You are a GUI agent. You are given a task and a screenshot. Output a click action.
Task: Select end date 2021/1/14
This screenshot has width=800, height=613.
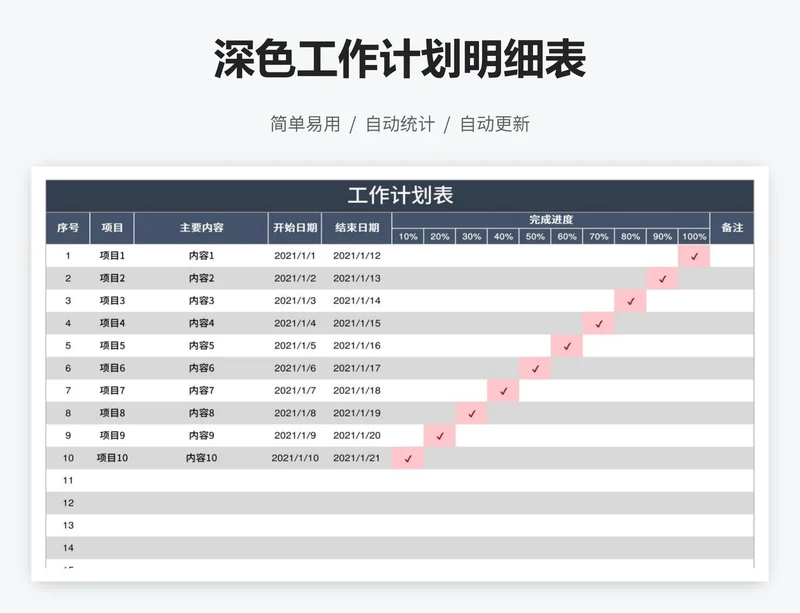[357, 301]
